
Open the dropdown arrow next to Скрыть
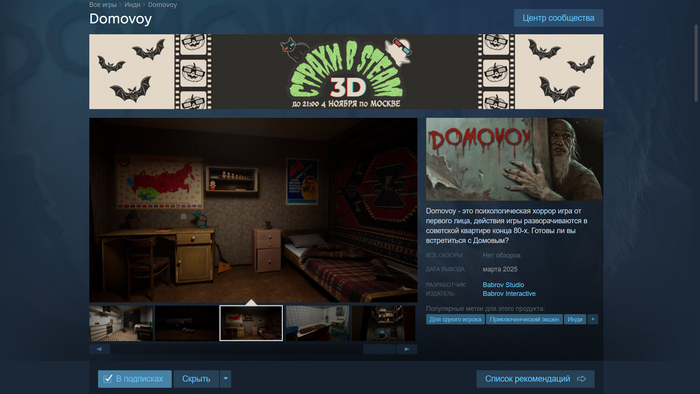pyautogui.click(x=225, y=379)
